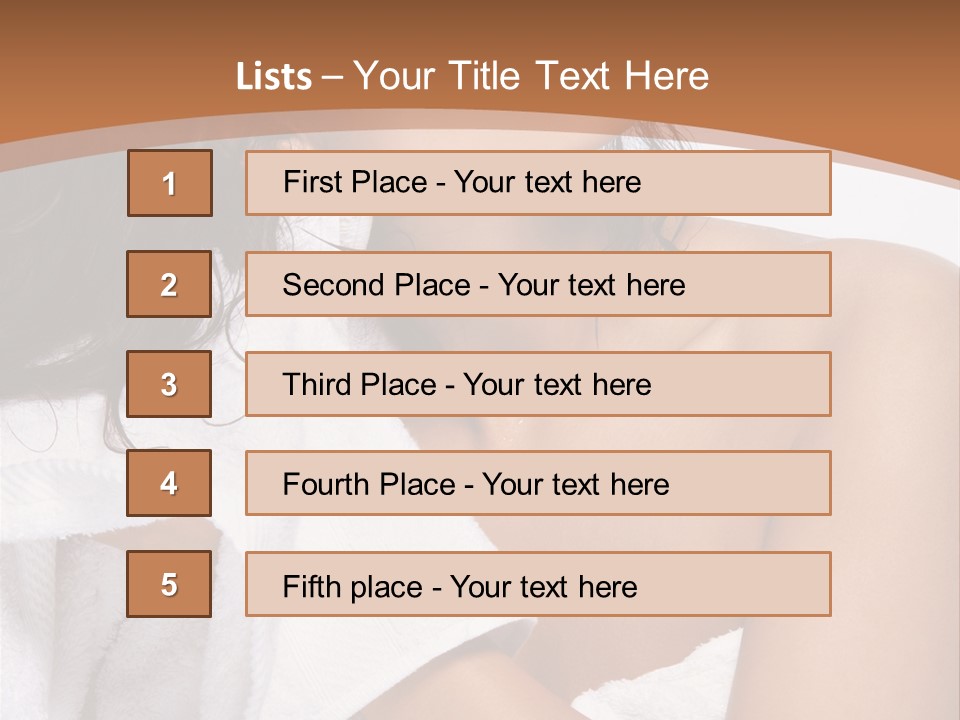
Task: Click the bold word "Lists" in the title
Action: (x=274, y=77)
